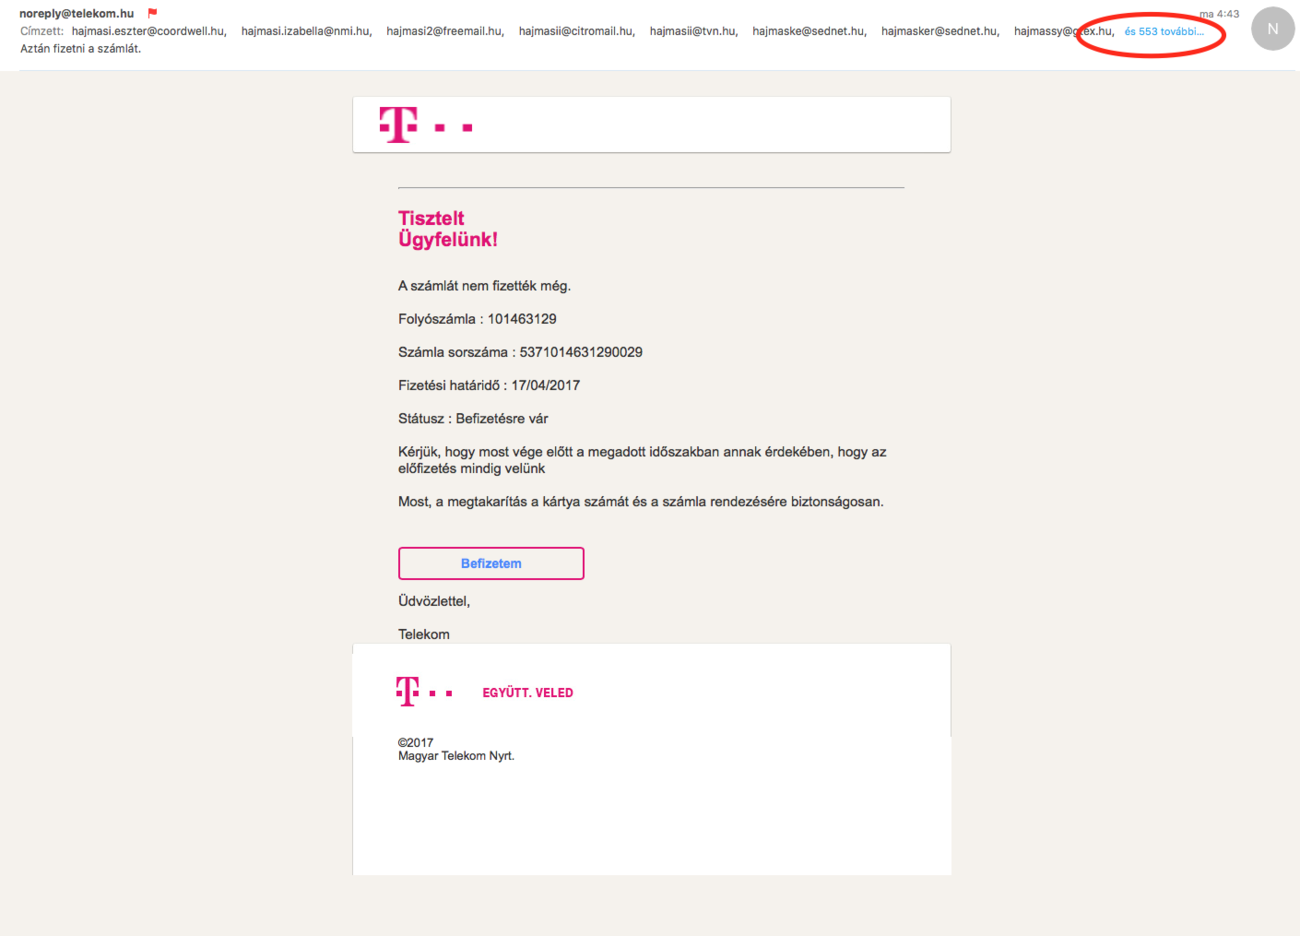The height and width of the screenshot is (936, 1300).
Task: Click the red flag icon beside sender
Action: tap(152, 13)
